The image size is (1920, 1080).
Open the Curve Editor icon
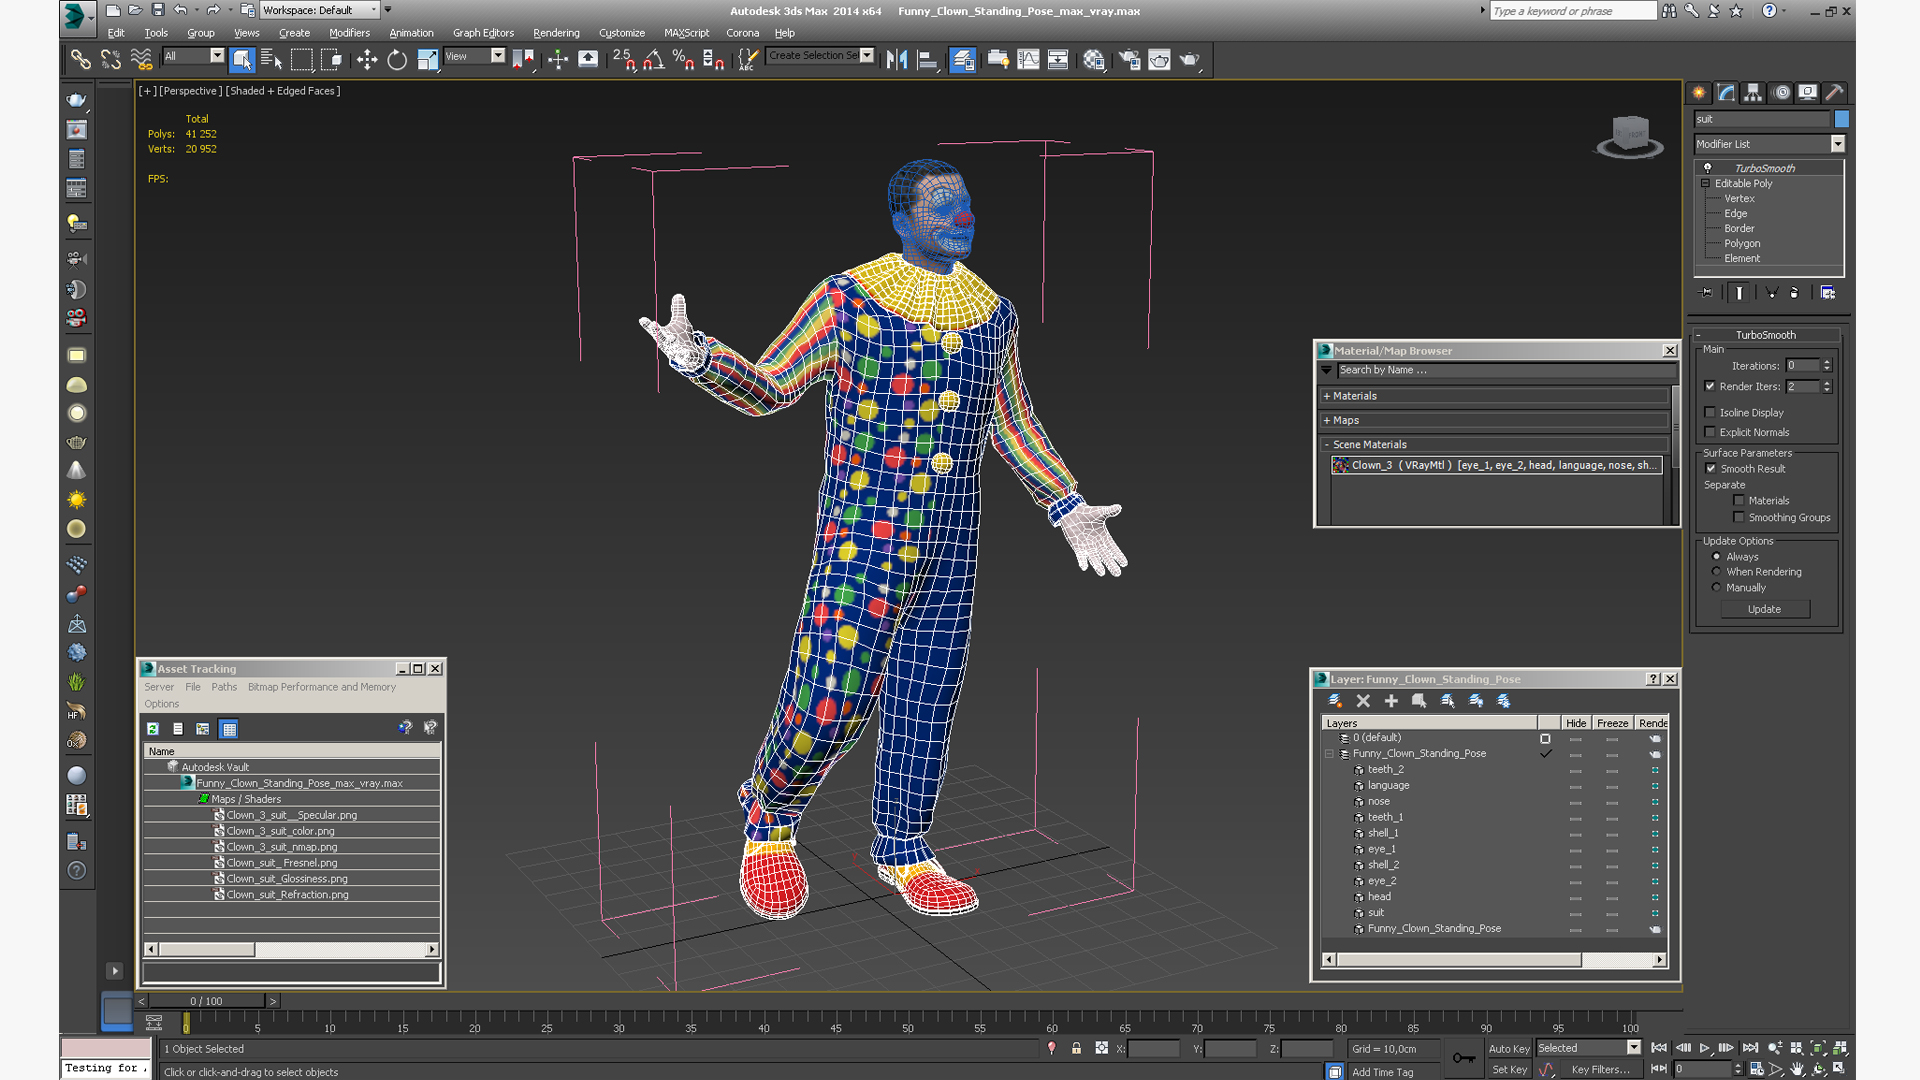click(1028, 60)
